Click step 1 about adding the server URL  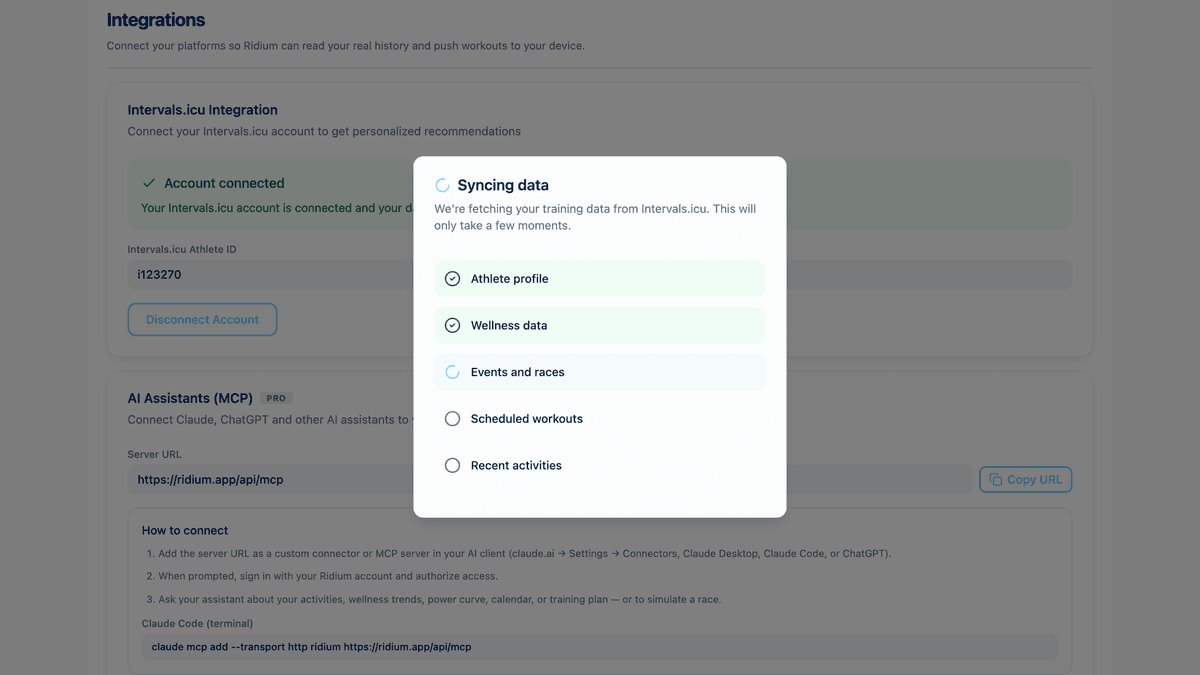click(519, 553)
